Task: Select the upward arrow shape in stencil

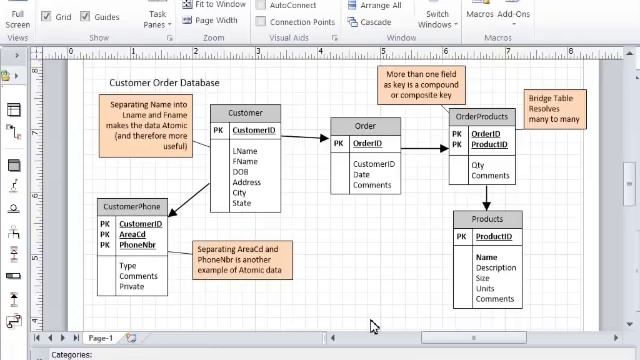Action: [14, 299]
